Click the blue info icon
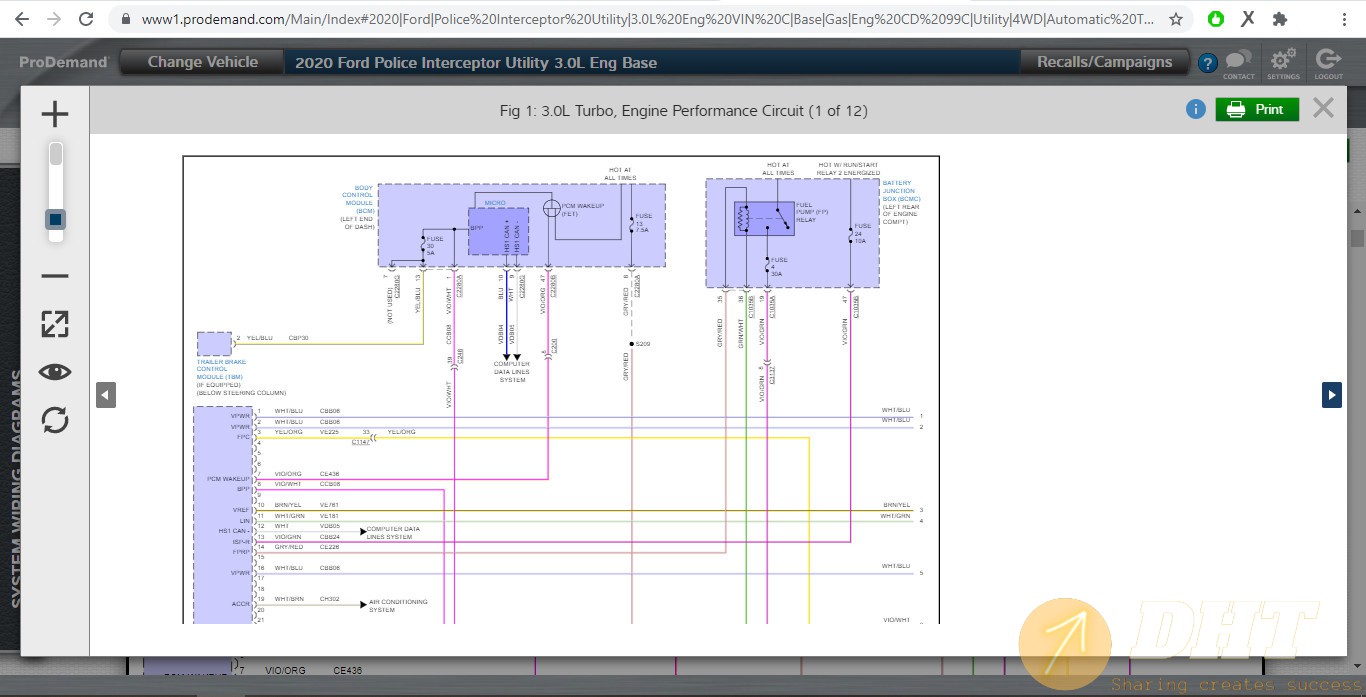Screen dimensions: 1366x697 pyautogui.click(x=1195, y=109)
